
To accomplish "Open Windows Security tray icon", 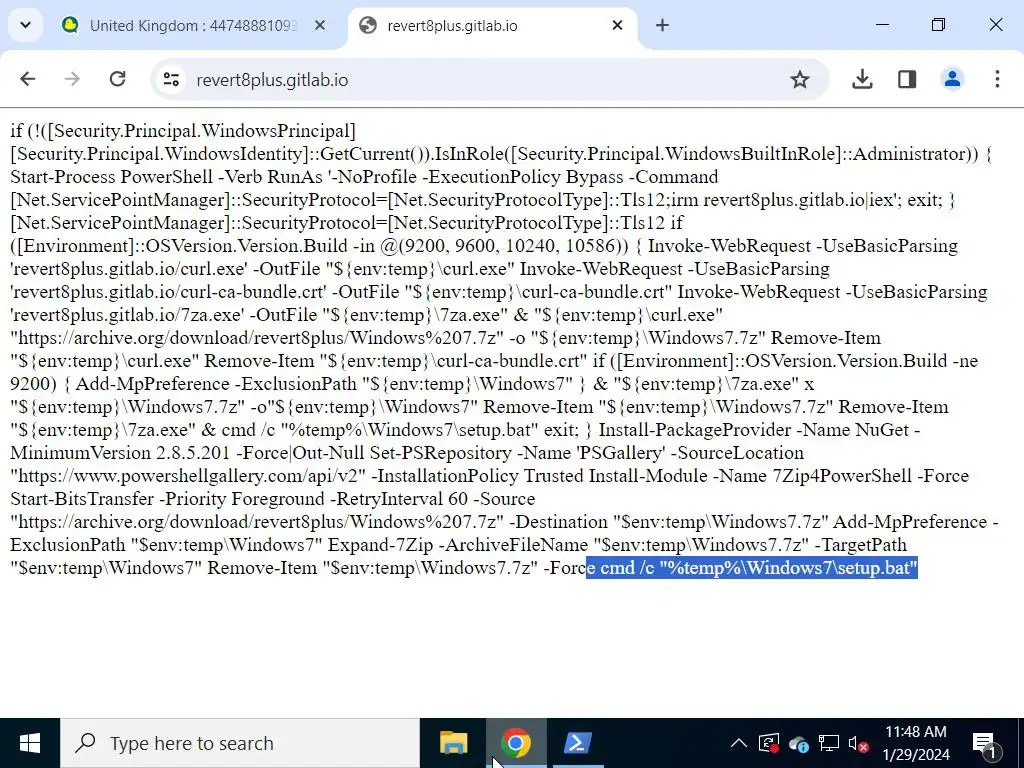I will pos(769,743).
